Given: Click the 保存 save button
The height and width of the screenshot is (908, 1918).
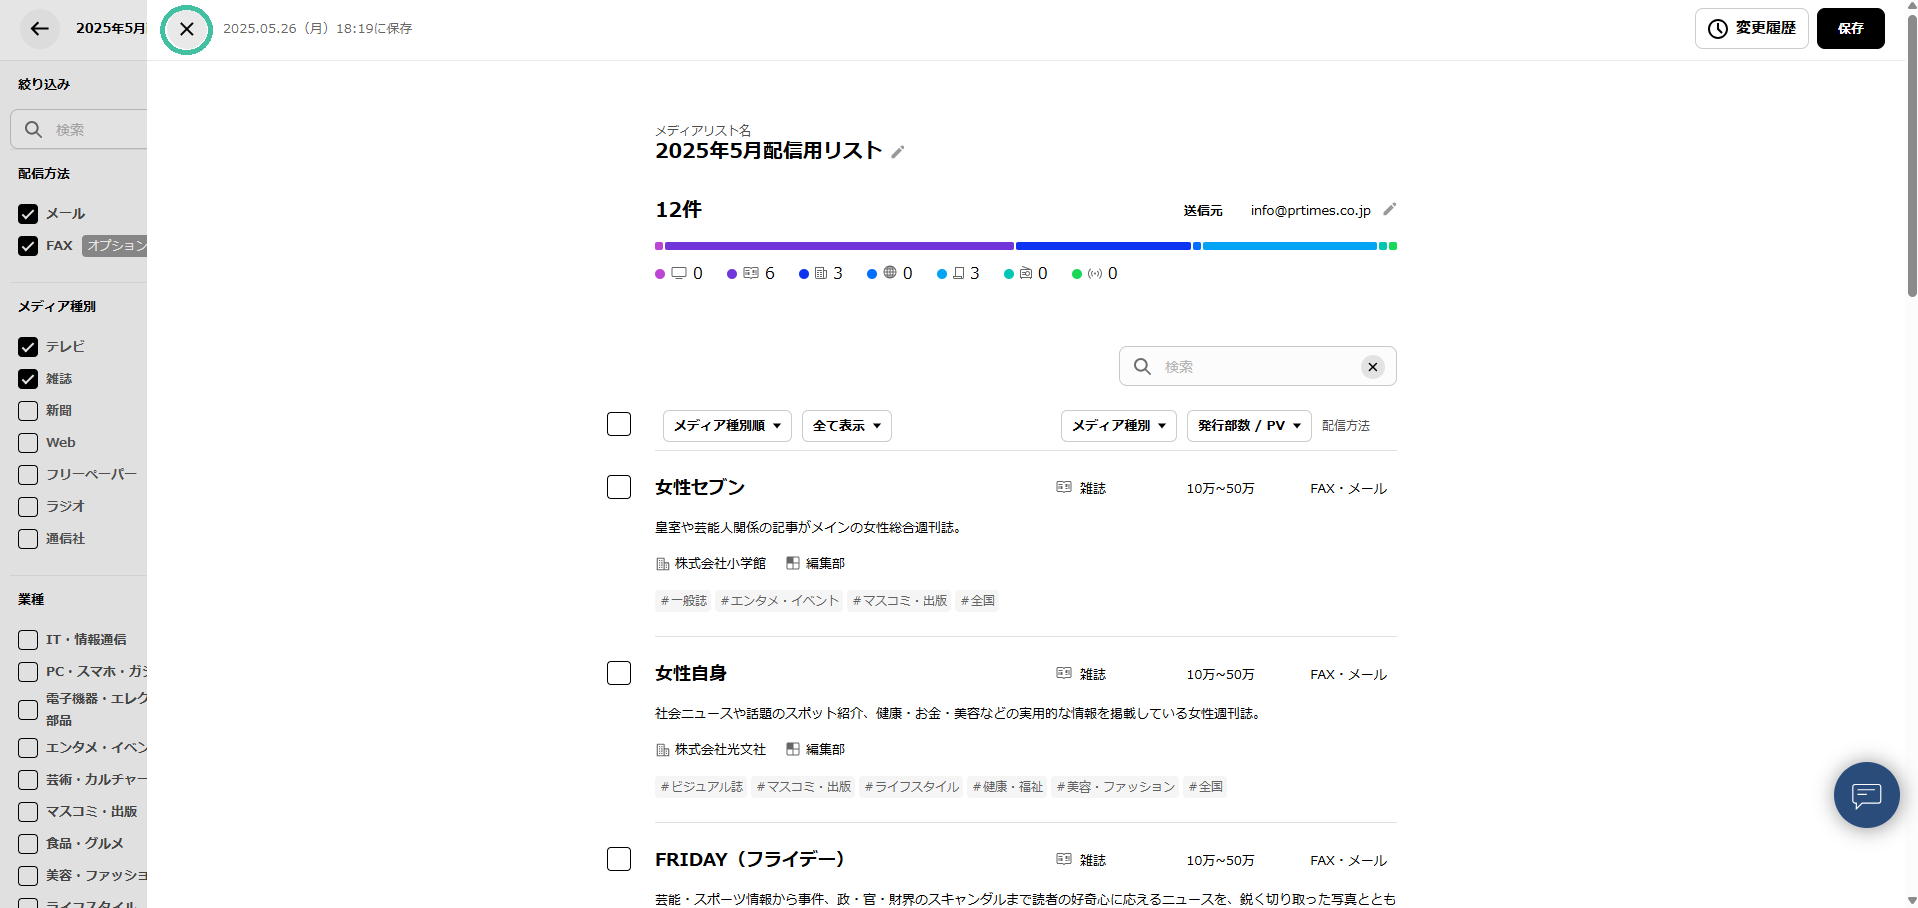Looking at the screenshot, I should pyautogui.click(x=1850, y=29).
